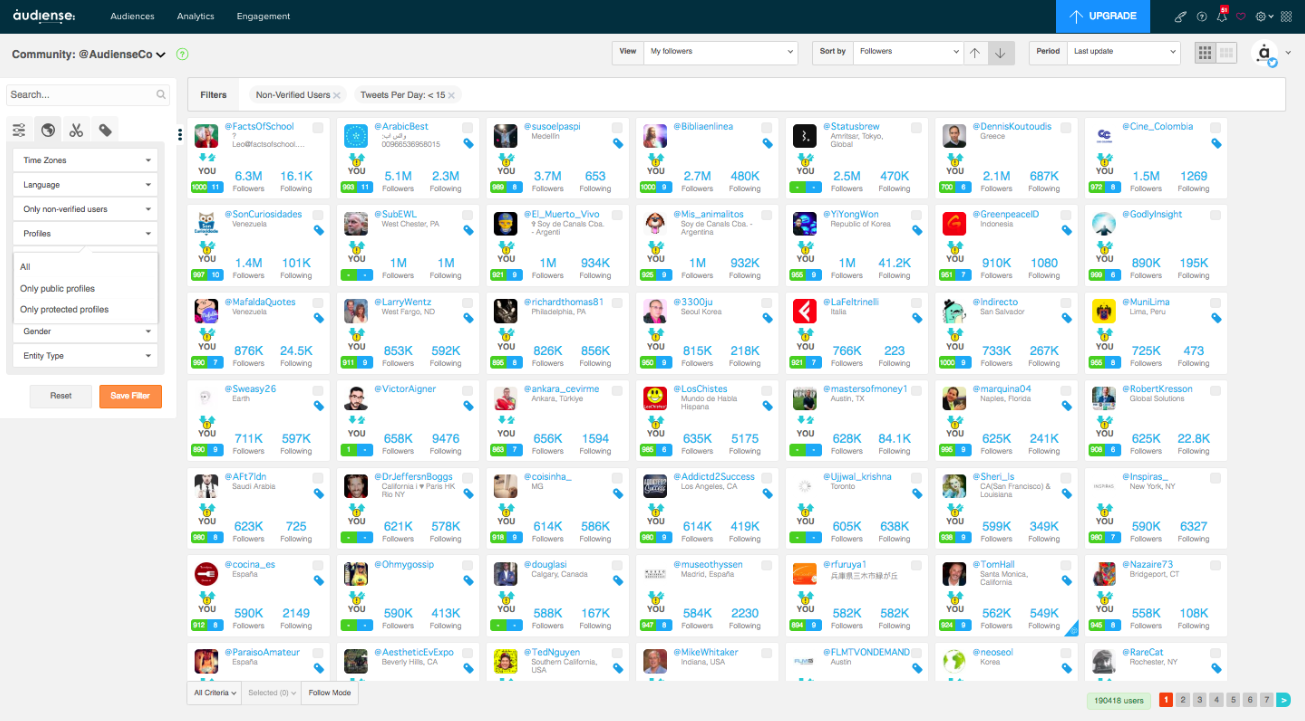This screenshot has height=721, width=1305.
Task: Click tag icon on @LaFeltrinelli card
Action: coord(917,318)
